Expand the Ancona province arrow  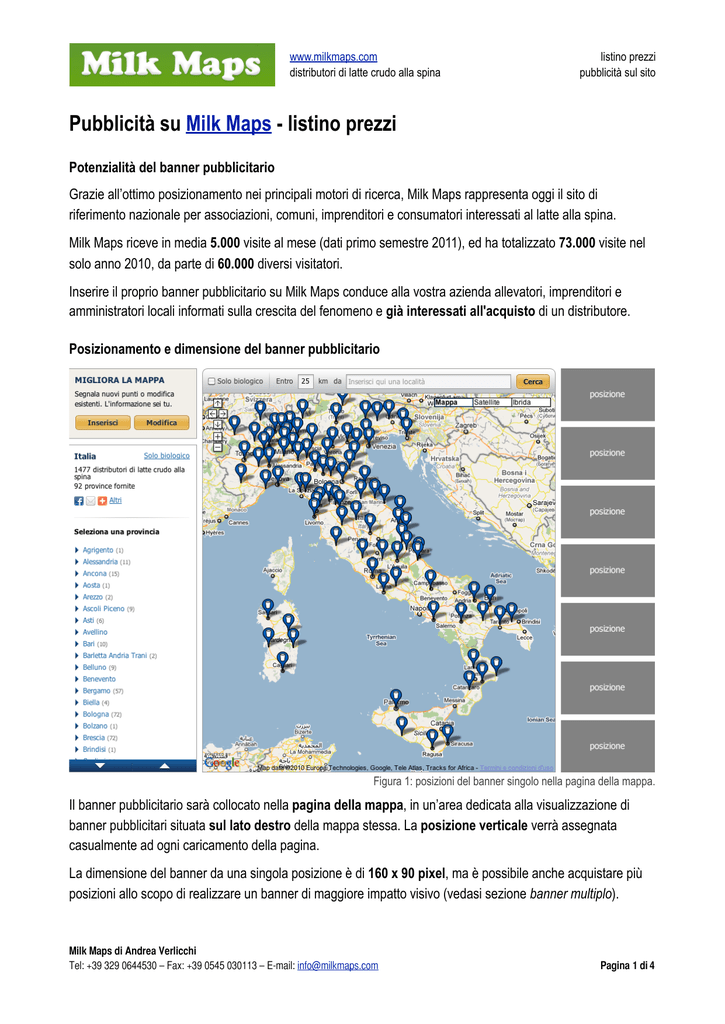[76, 574]
